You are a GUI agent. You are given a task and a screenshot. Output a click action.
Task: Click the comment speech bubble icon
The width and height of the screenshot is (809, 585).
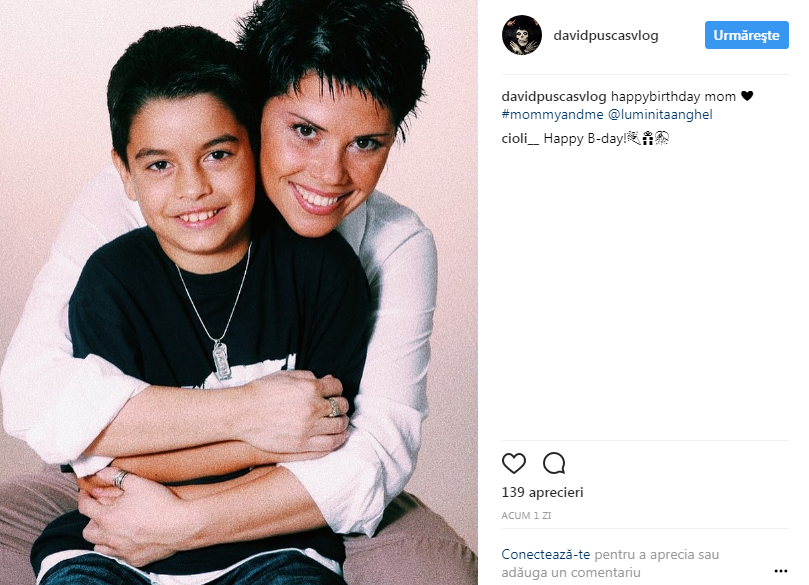coord(554,463)
